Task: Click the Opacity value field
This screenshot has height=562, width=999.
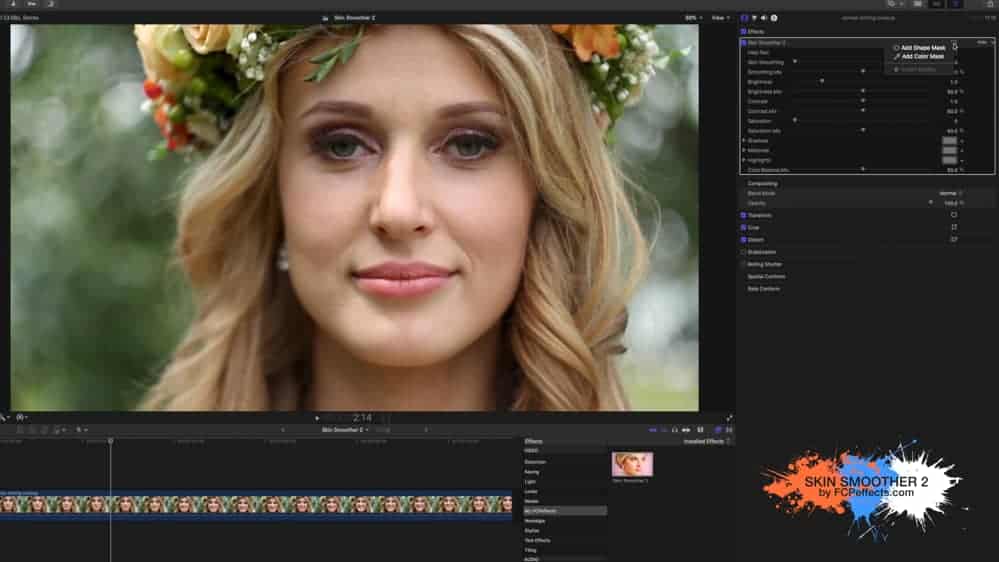Action: click(x=951, y=203)
